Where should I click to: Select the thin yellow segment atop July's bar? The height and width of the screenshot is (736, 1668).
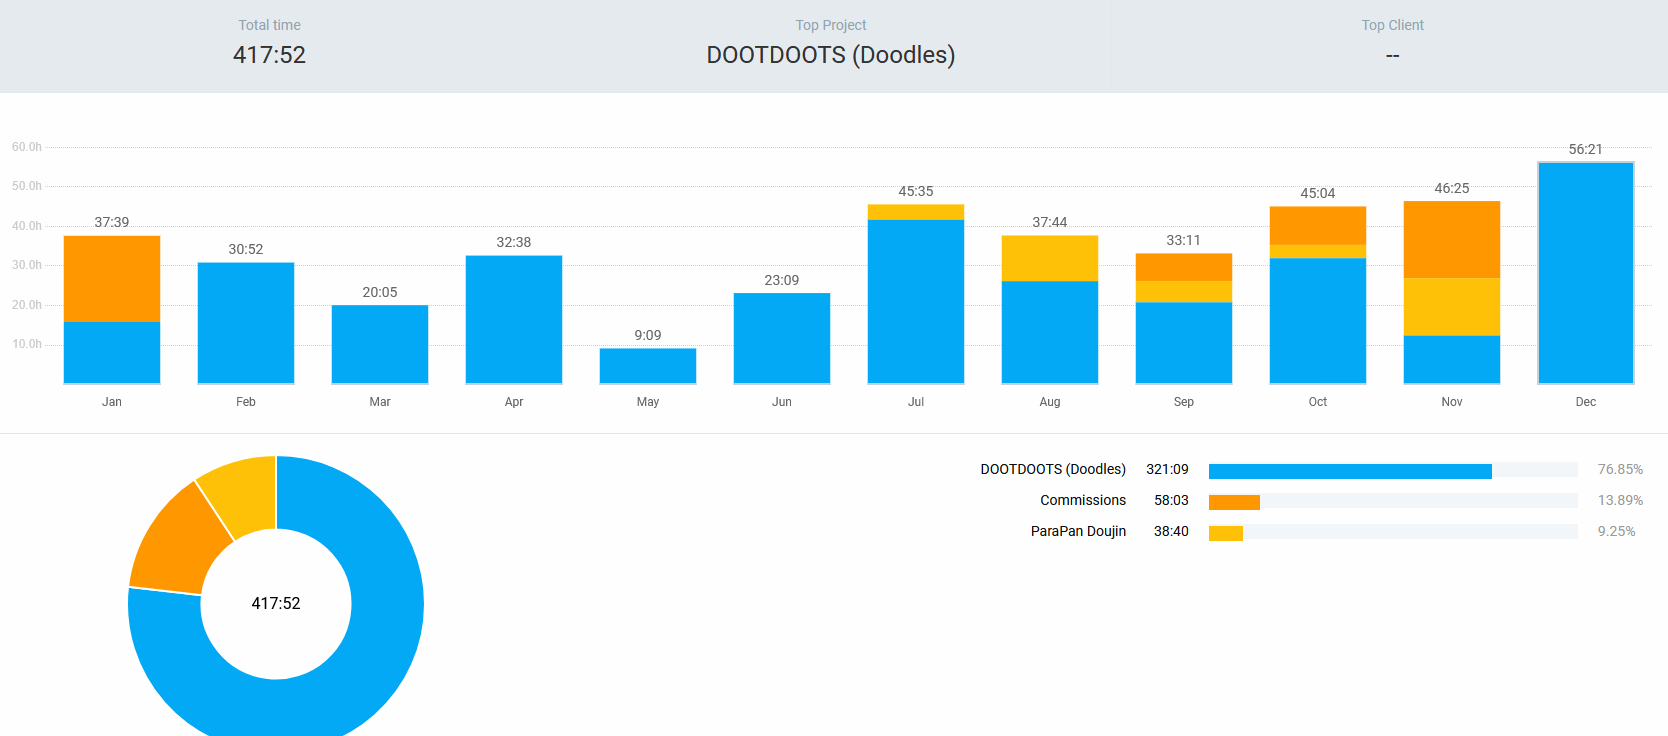tap(916, 212)
